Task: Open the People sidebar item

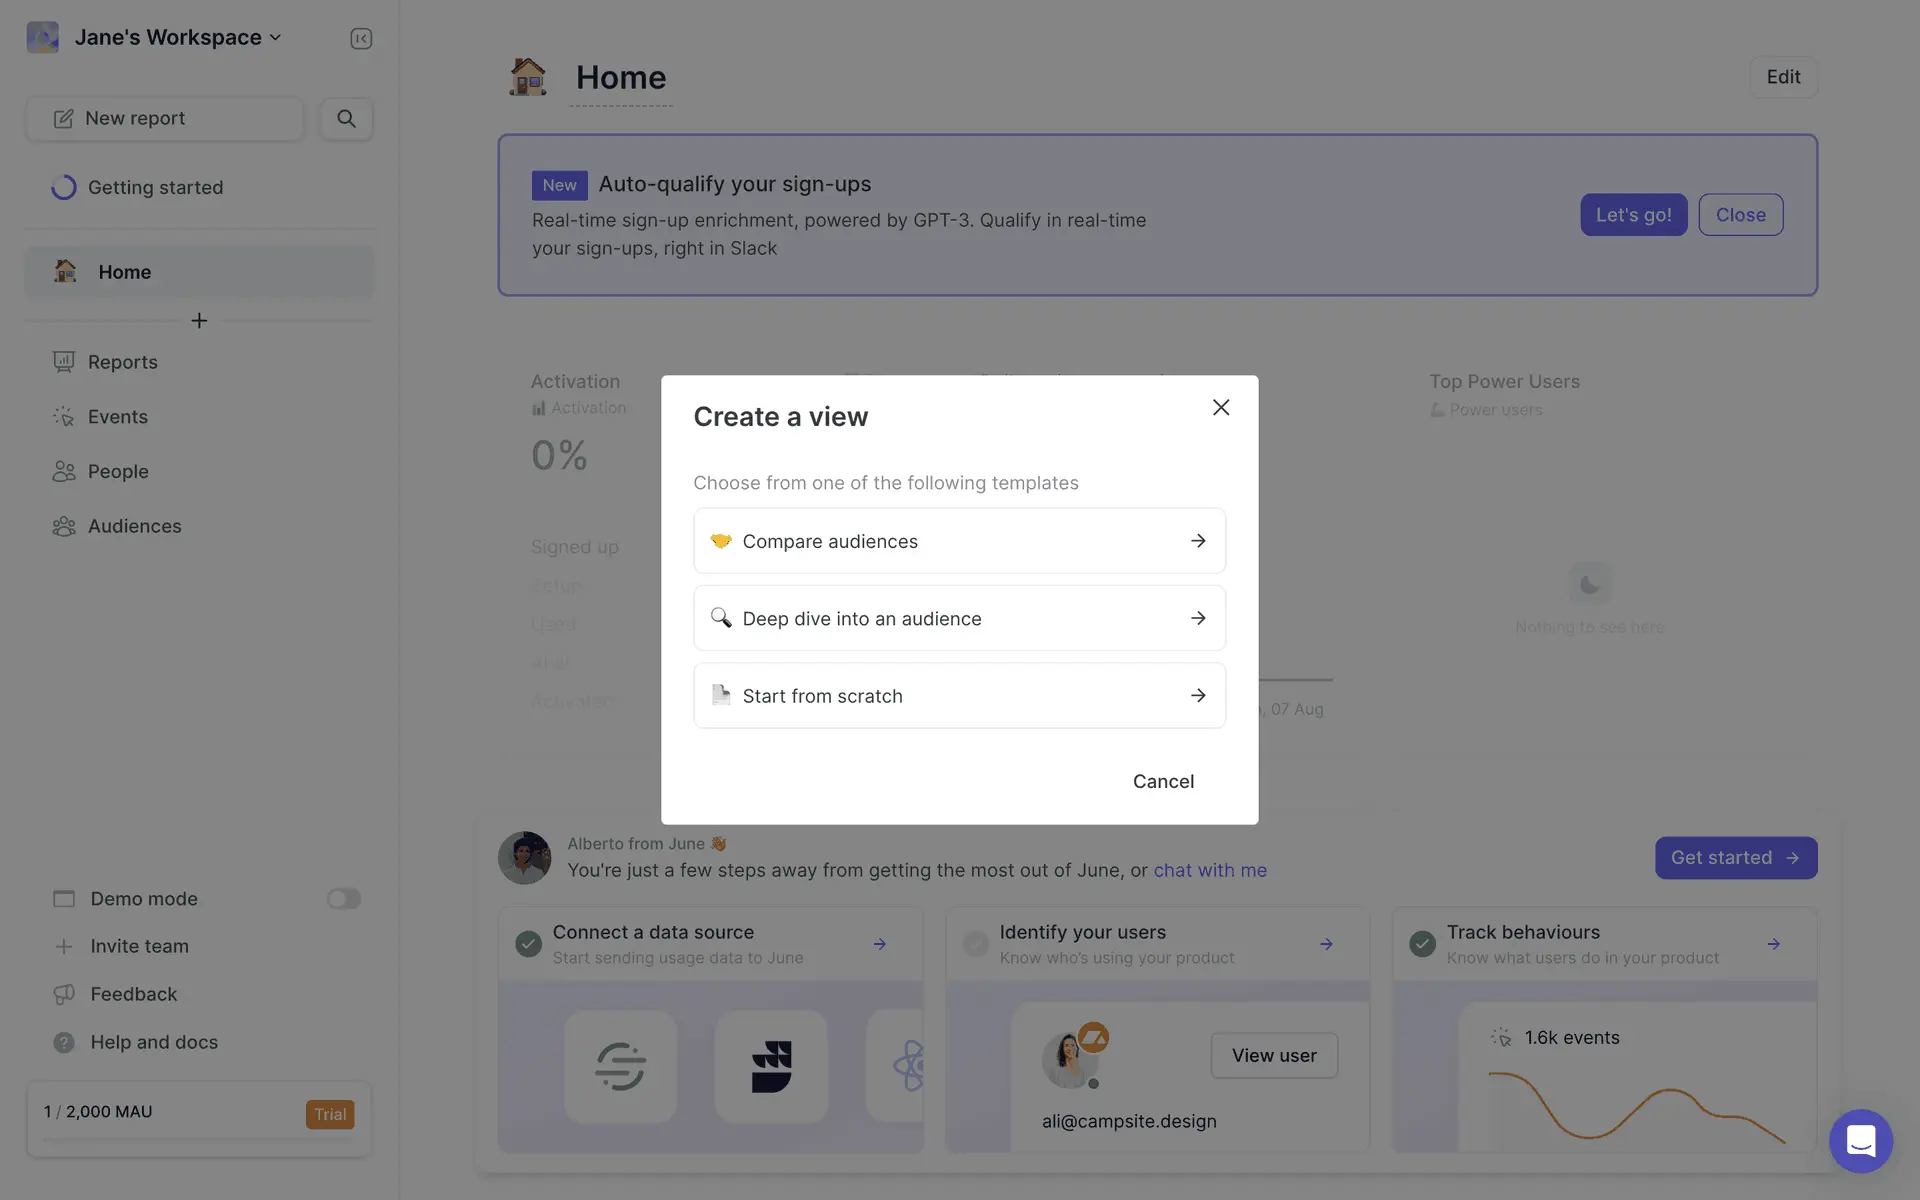Action: click(x=118, y=471)
